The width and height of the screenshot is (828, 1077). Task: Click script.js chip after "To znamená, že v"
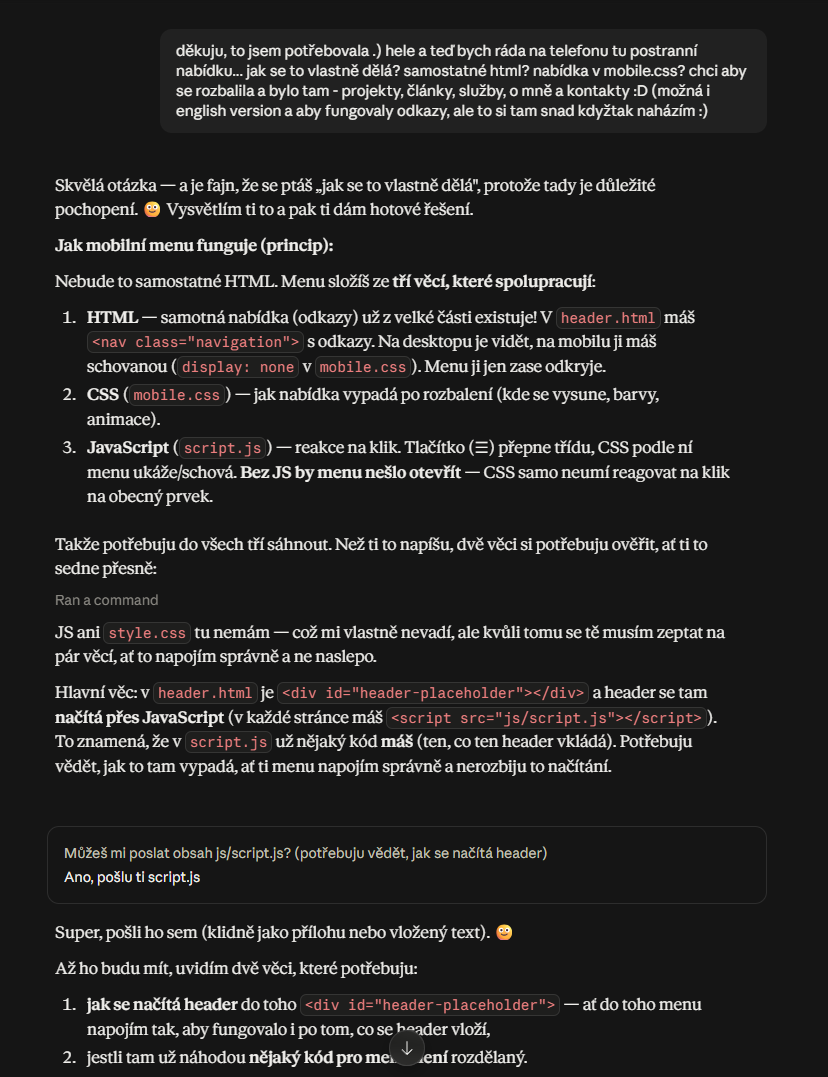pos(229,742)
